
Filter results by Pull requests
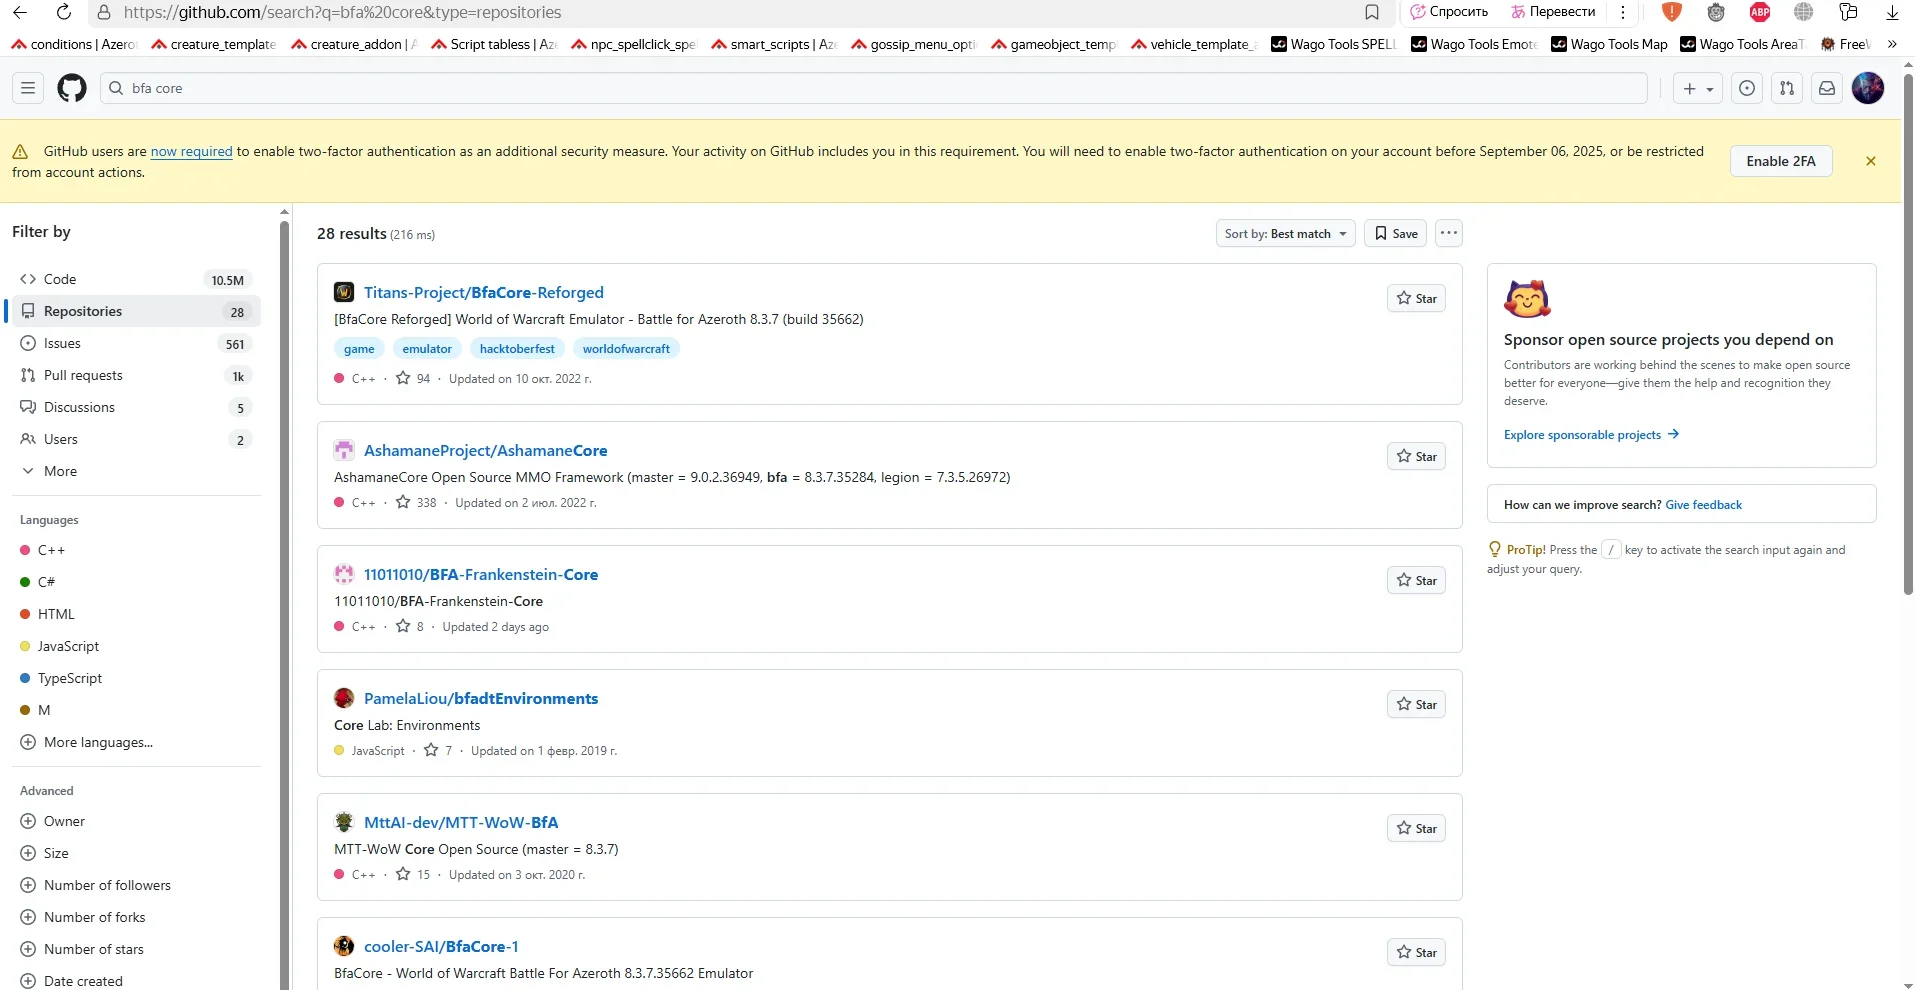[136, 375]
